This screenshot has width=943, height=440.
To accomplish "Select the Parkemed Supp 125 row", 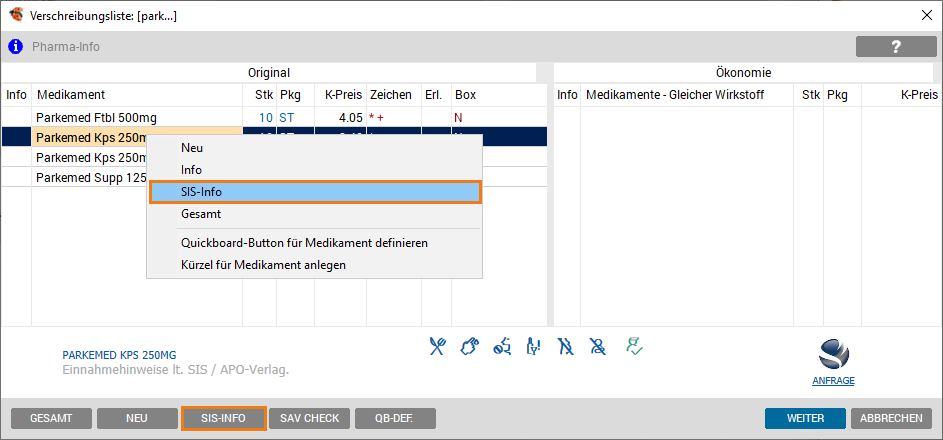I will click(274, 177).
